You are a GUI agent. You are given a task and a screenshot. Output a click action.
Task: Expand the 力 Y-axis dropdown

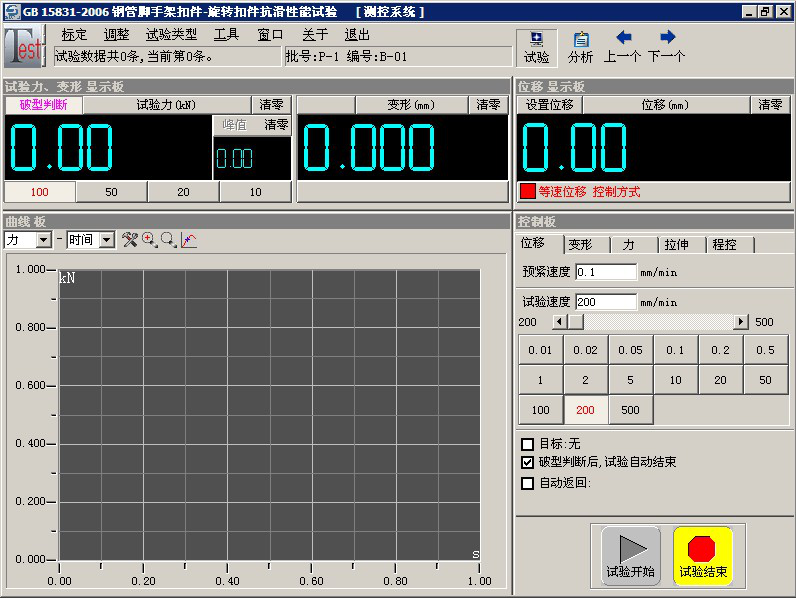tap(43, 240)
